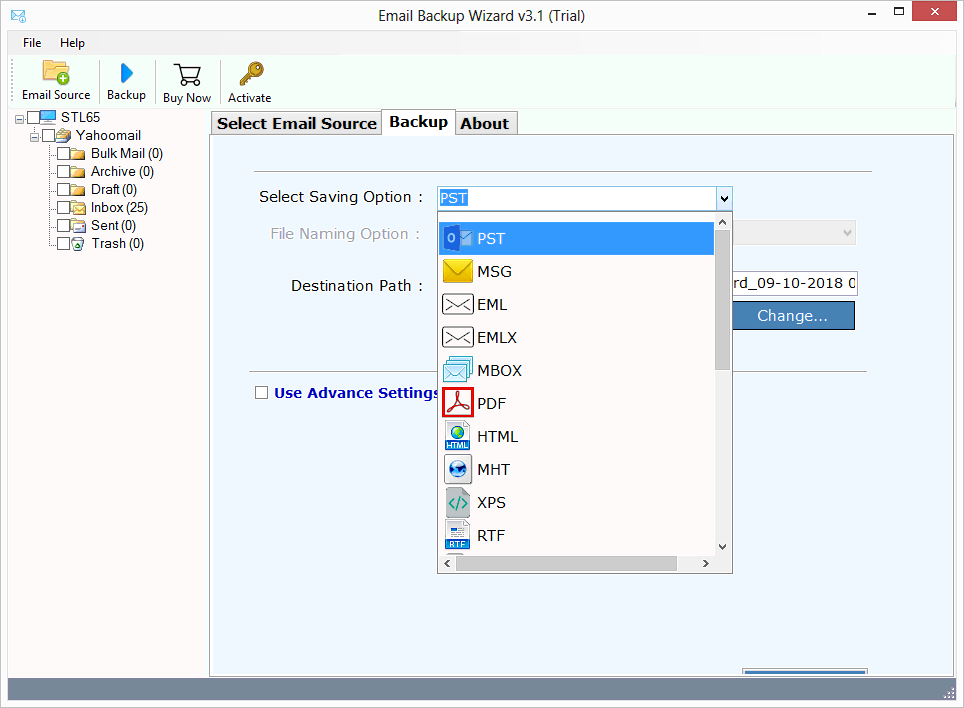The height and width of the screenshot is (708, 964).
Task: Select XPS from the saving options
Action: point(576,503)
